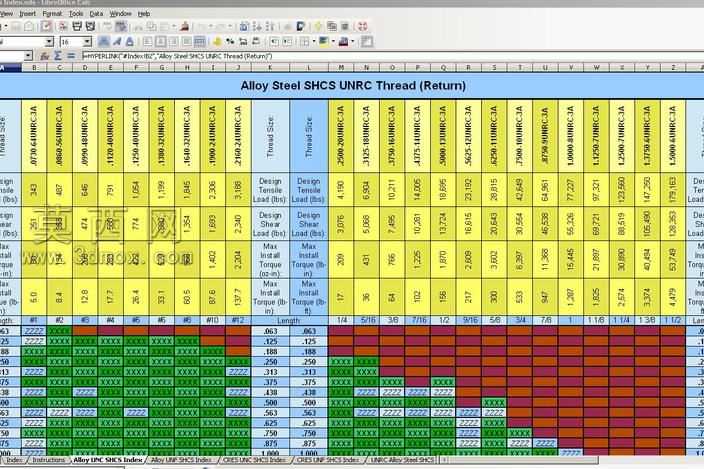704x469 pixels.
Task: Align cell content left
Action: pyautogui.click(x=148, y=42)
